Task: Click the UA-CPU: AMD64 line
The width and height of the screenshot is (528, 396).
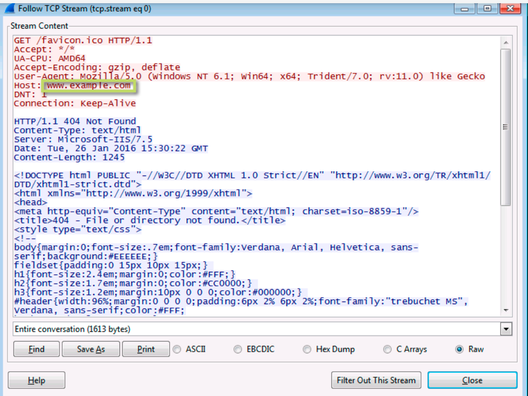Action: pos(50,58)
